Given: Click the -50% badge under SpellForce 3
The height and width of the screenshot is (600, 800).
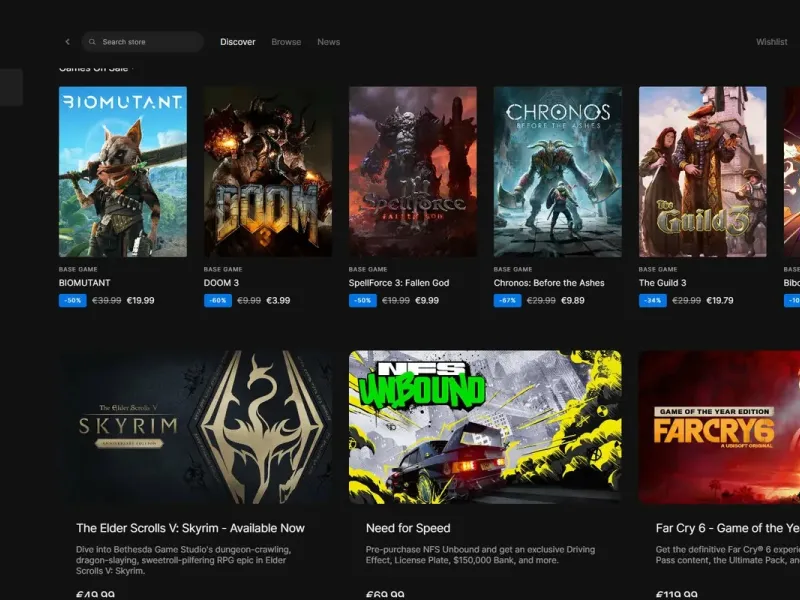Looking at the screenshot, I should [x=363, y=301].
